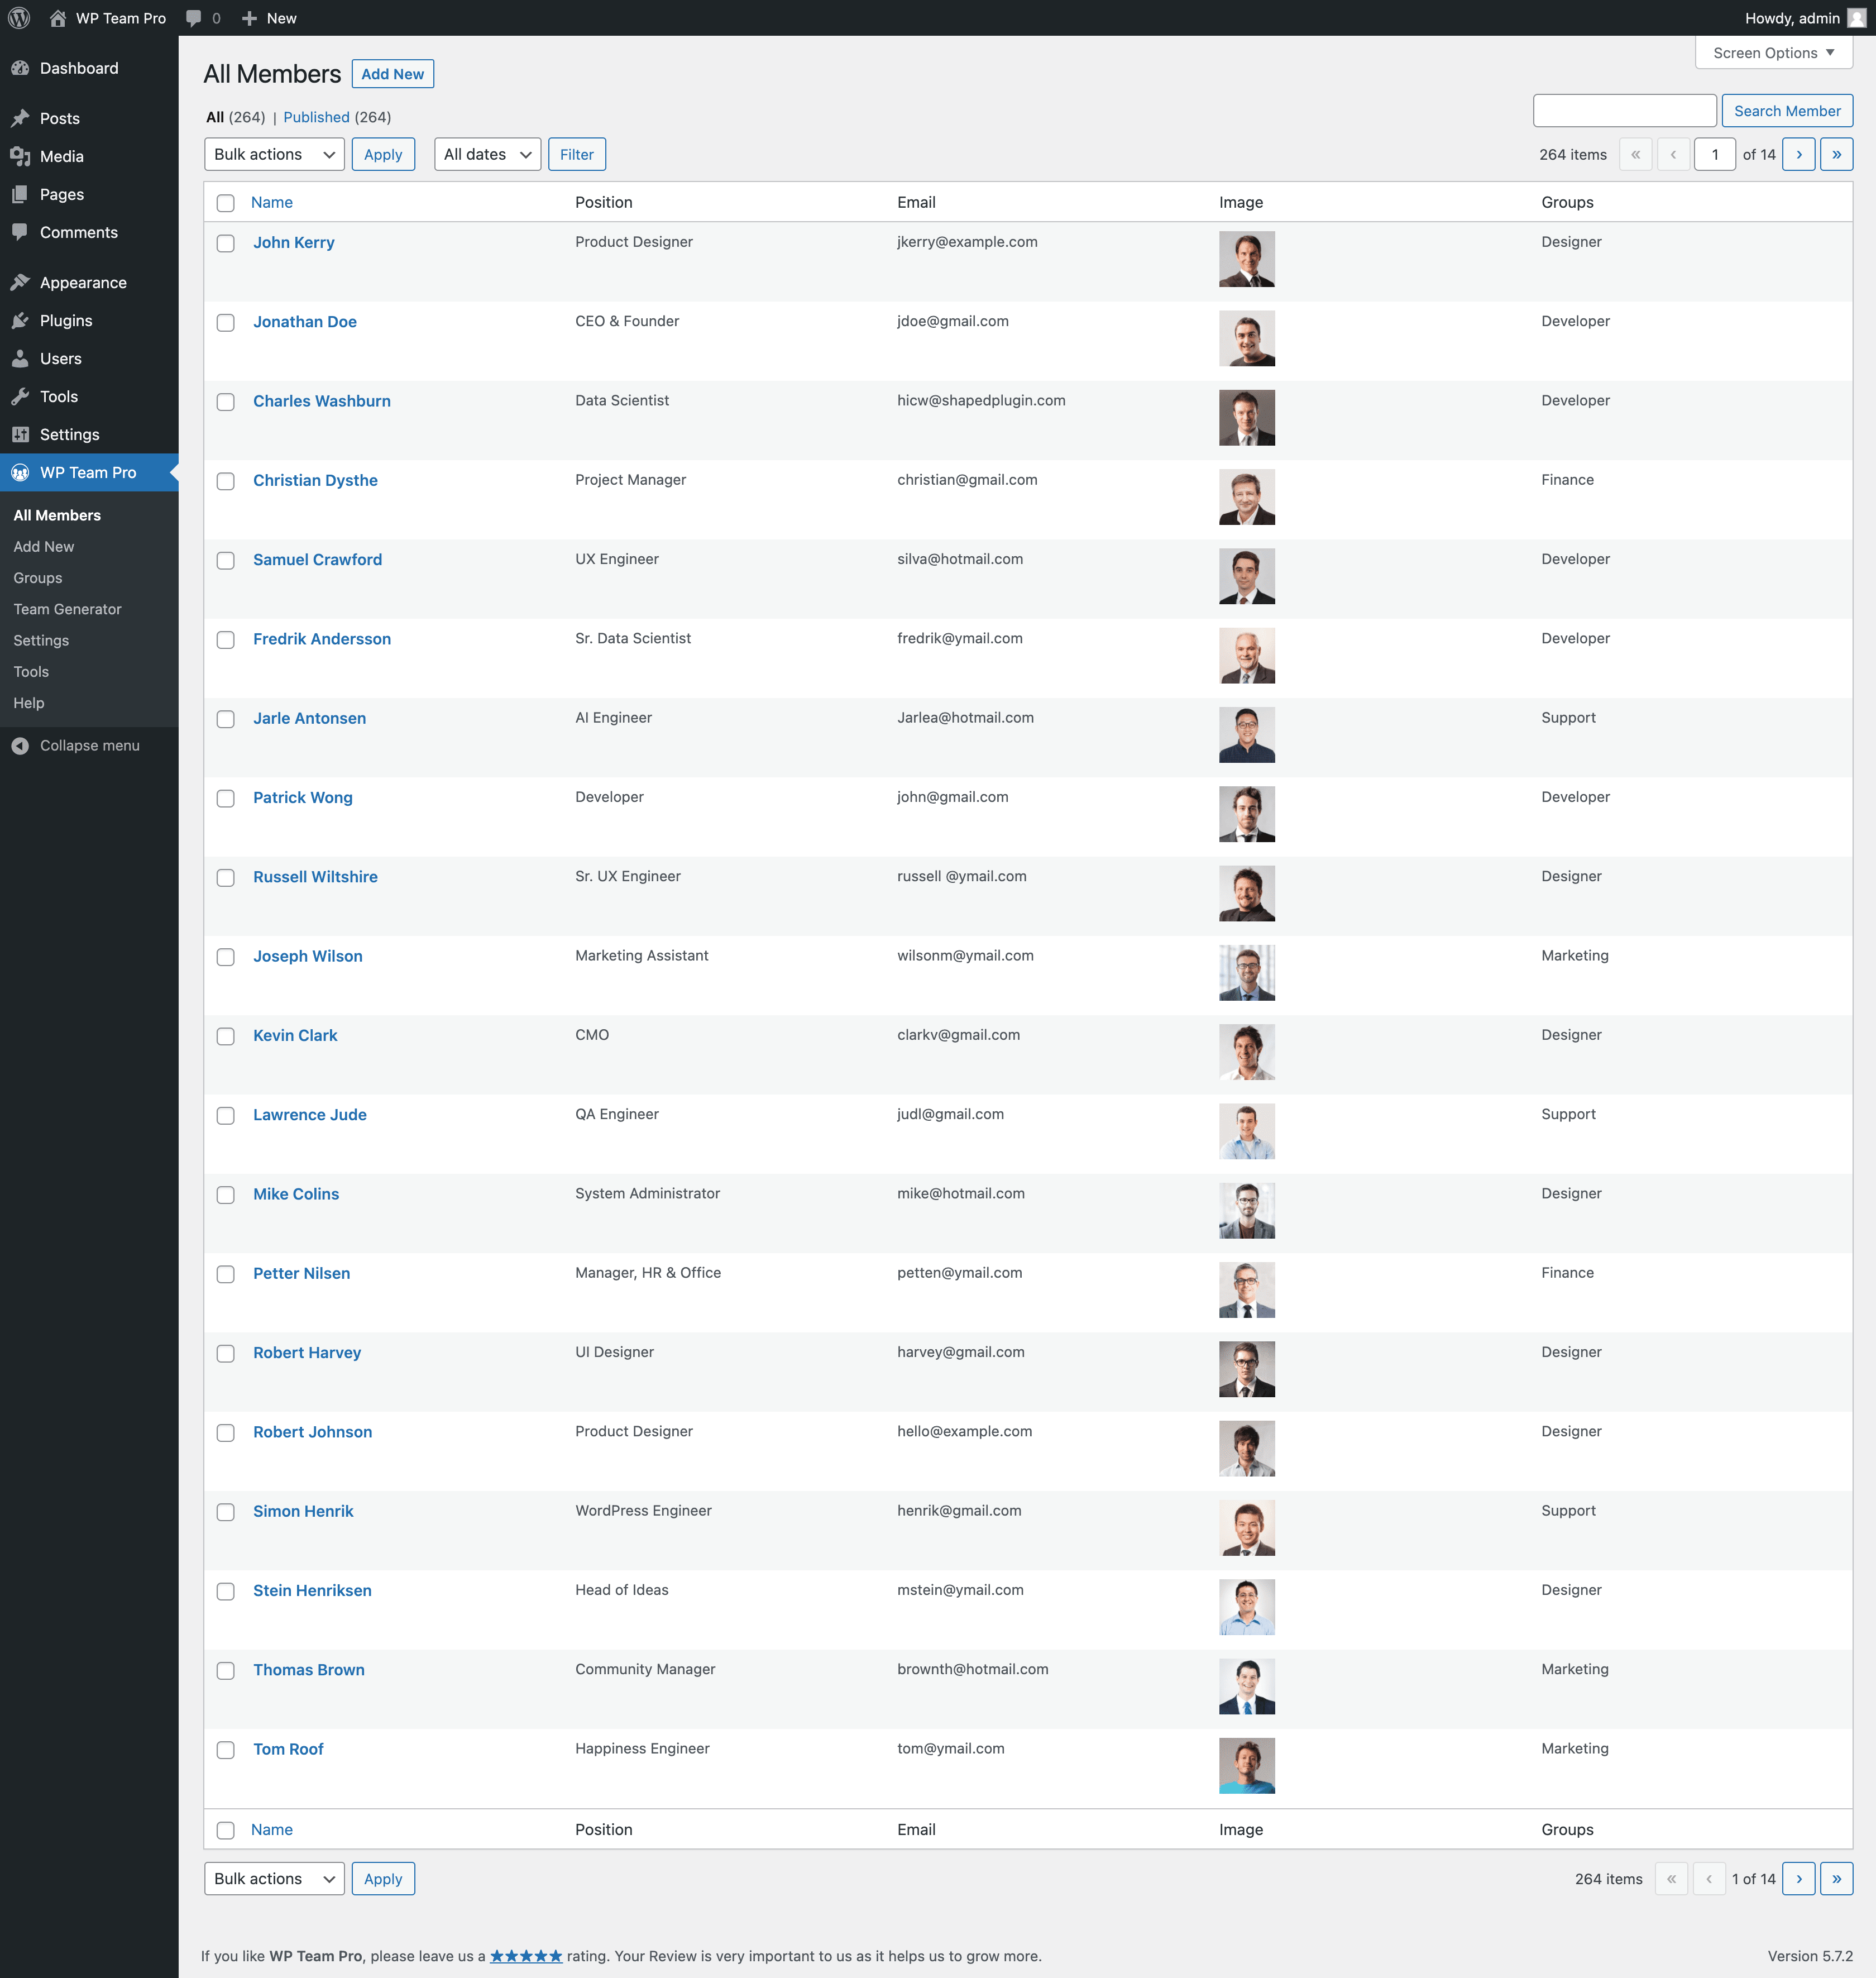
Task: Click the comments bubble icon in admin bar
Action: (194, 18)
